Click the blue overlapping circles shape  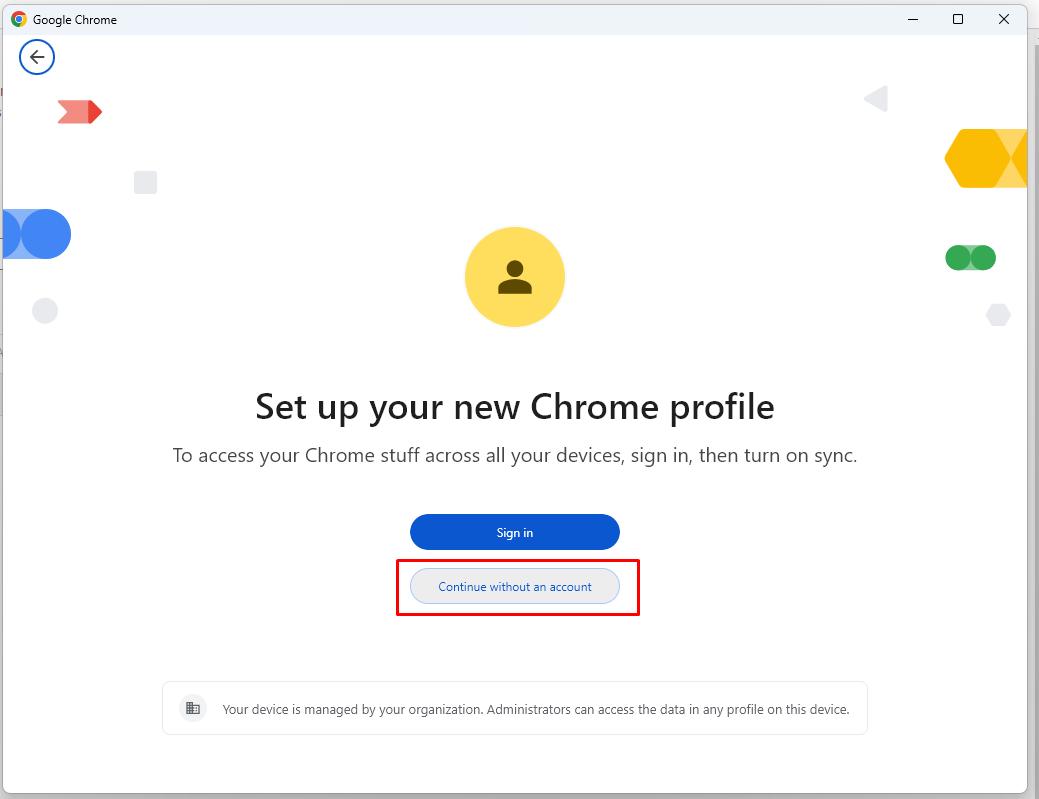(x=37, y=234)
